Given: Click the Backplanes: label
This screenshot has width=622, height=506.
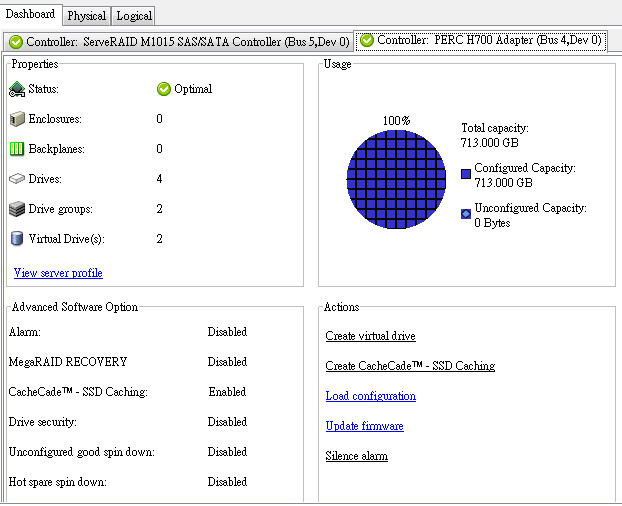Looking at the screenshot, I should coord(57,149).
